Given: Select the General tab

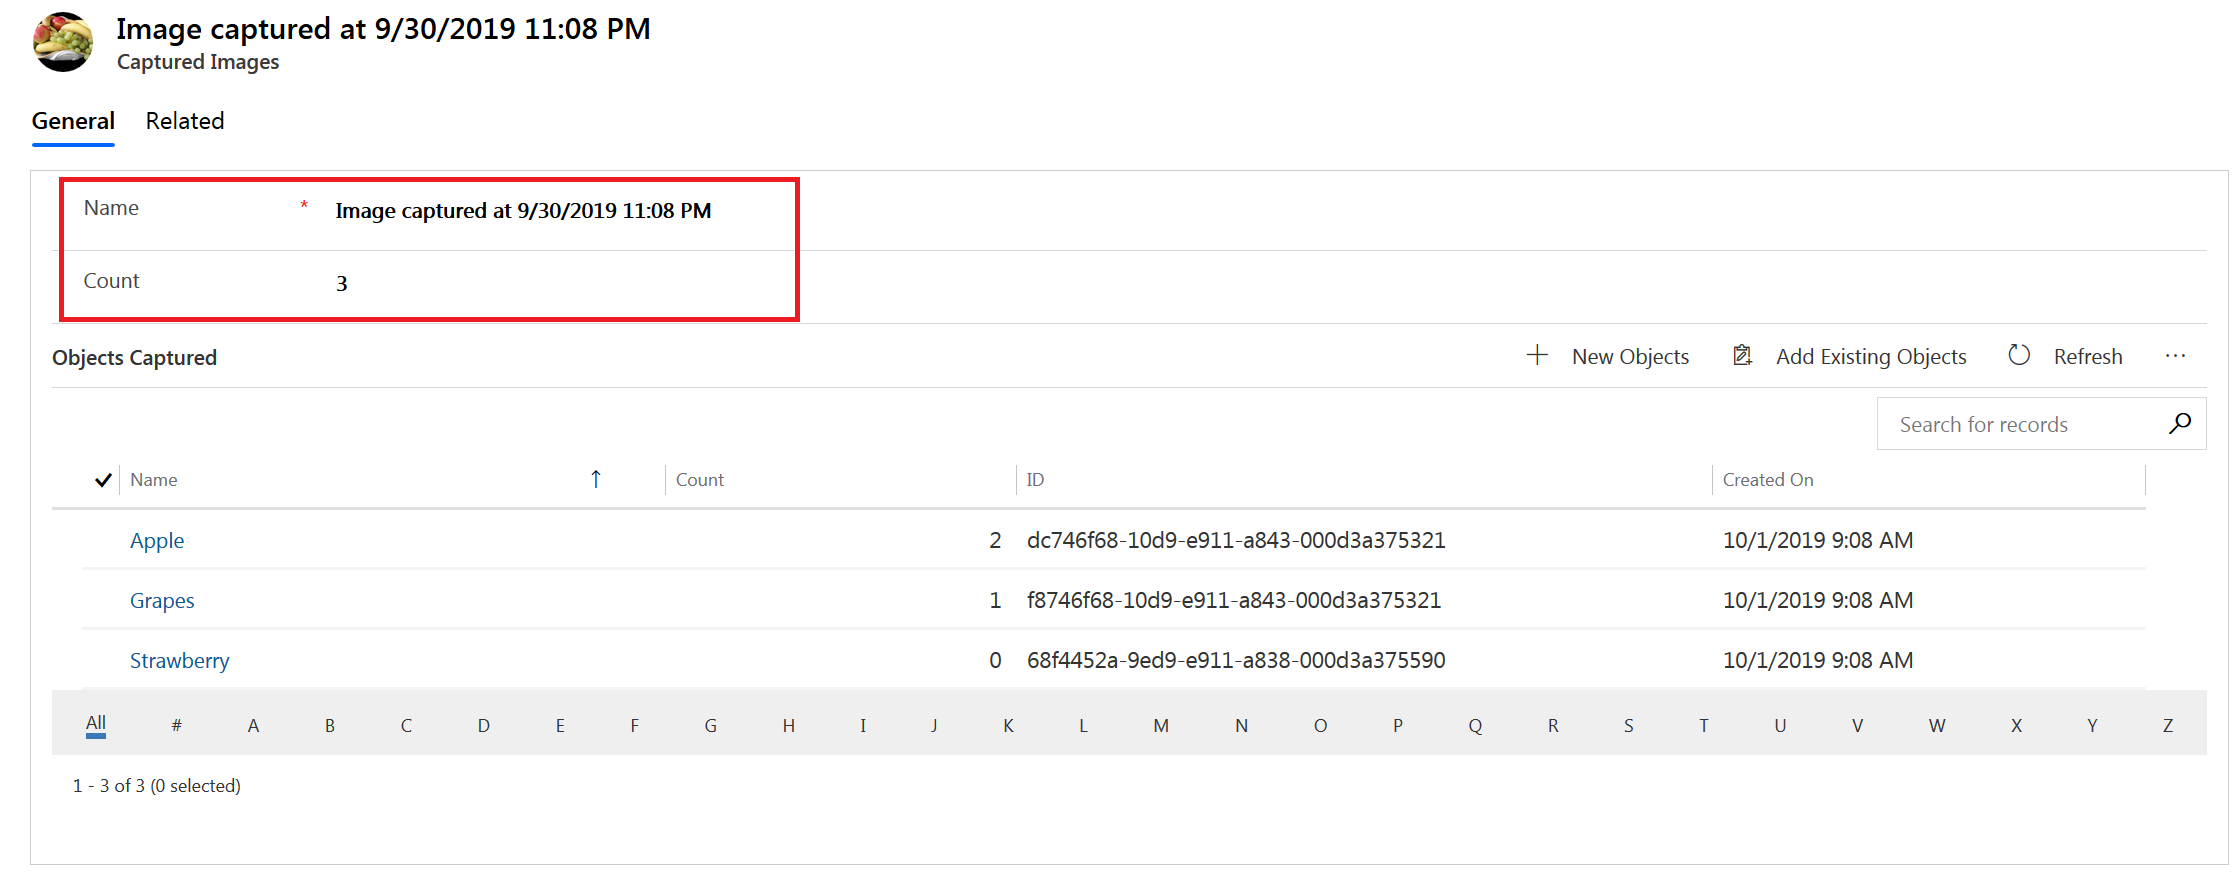Looking at the screenshot, I should point(73,121).
